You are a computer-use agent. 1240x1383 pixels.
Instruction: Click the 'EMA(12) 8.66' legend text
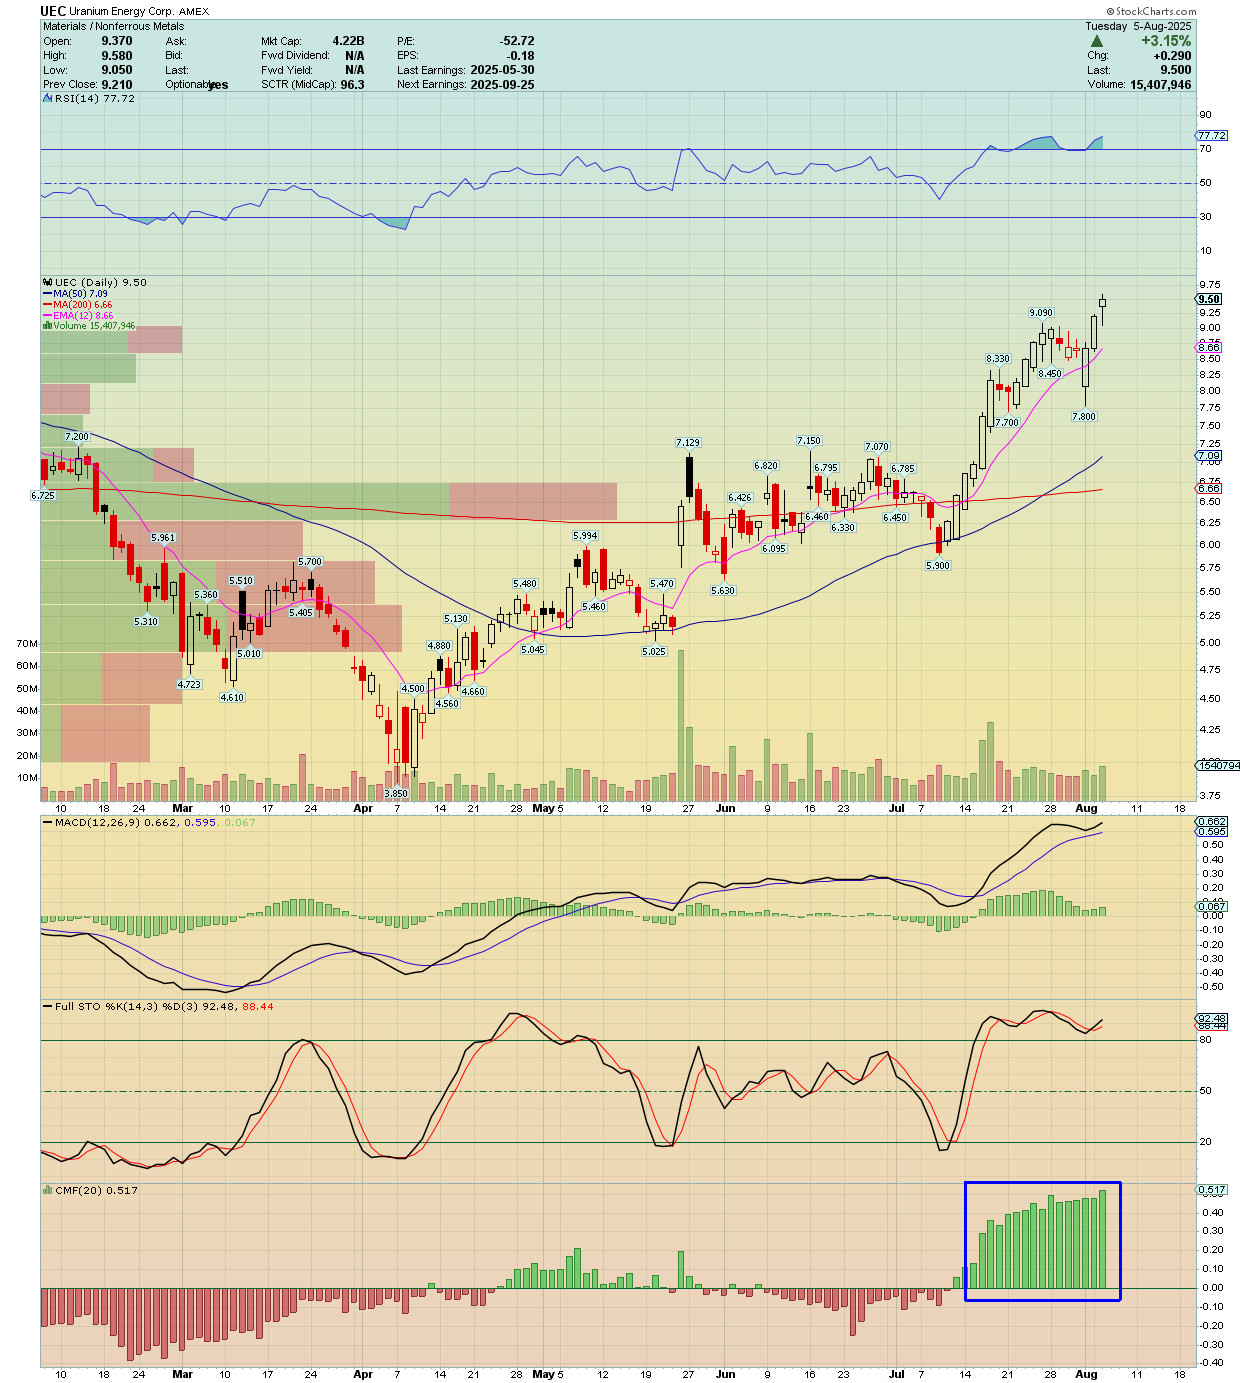83,315
